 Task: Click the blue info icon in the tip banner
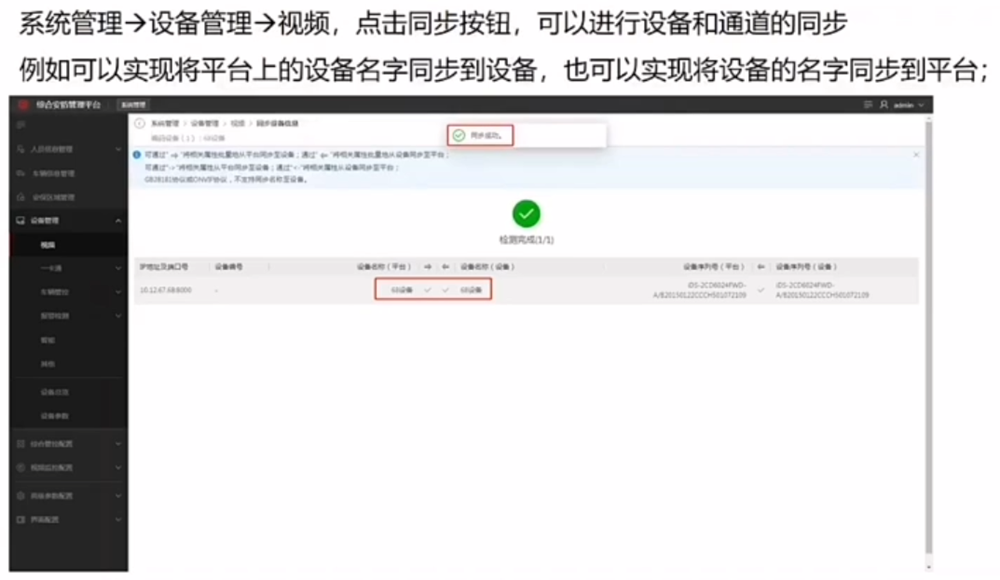(136, 154)
